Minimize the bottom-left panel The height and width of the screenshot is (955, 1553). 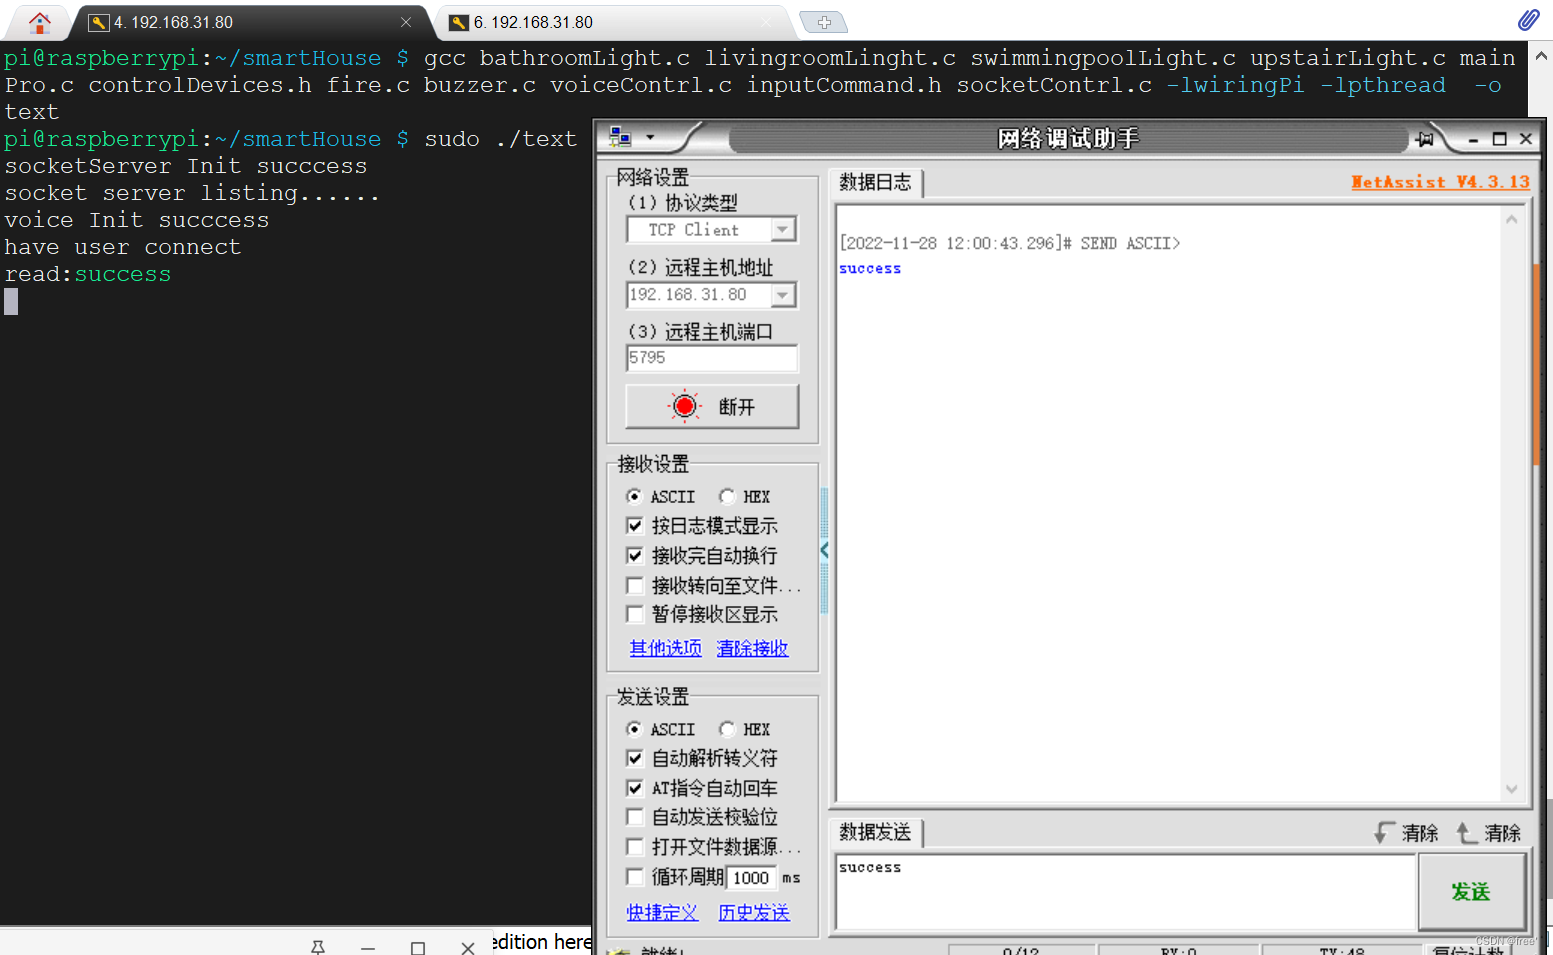click(x=368, y=947)
